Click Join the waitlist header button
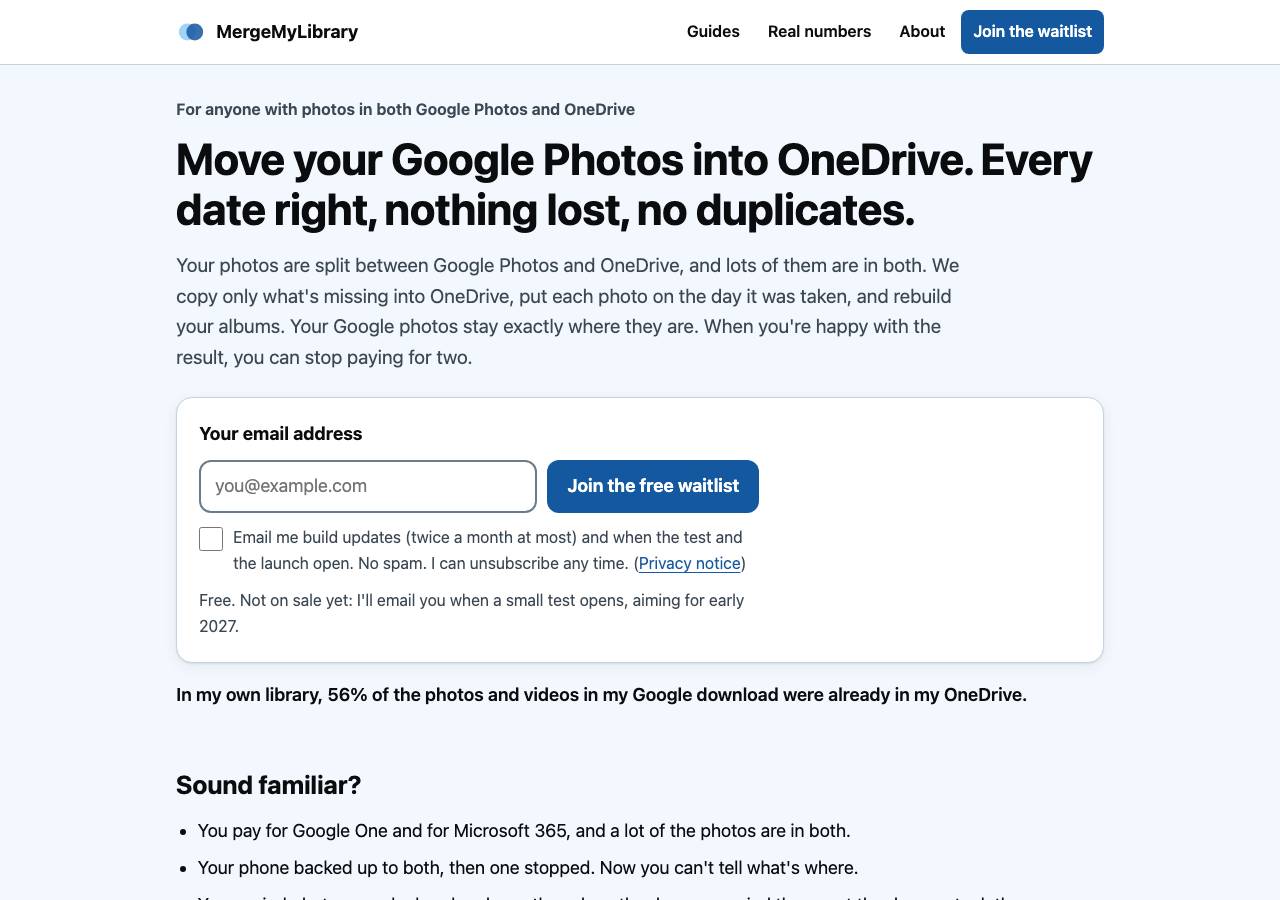The height and width of the screenshot is (900, 1280). [x=1032, y=32]
